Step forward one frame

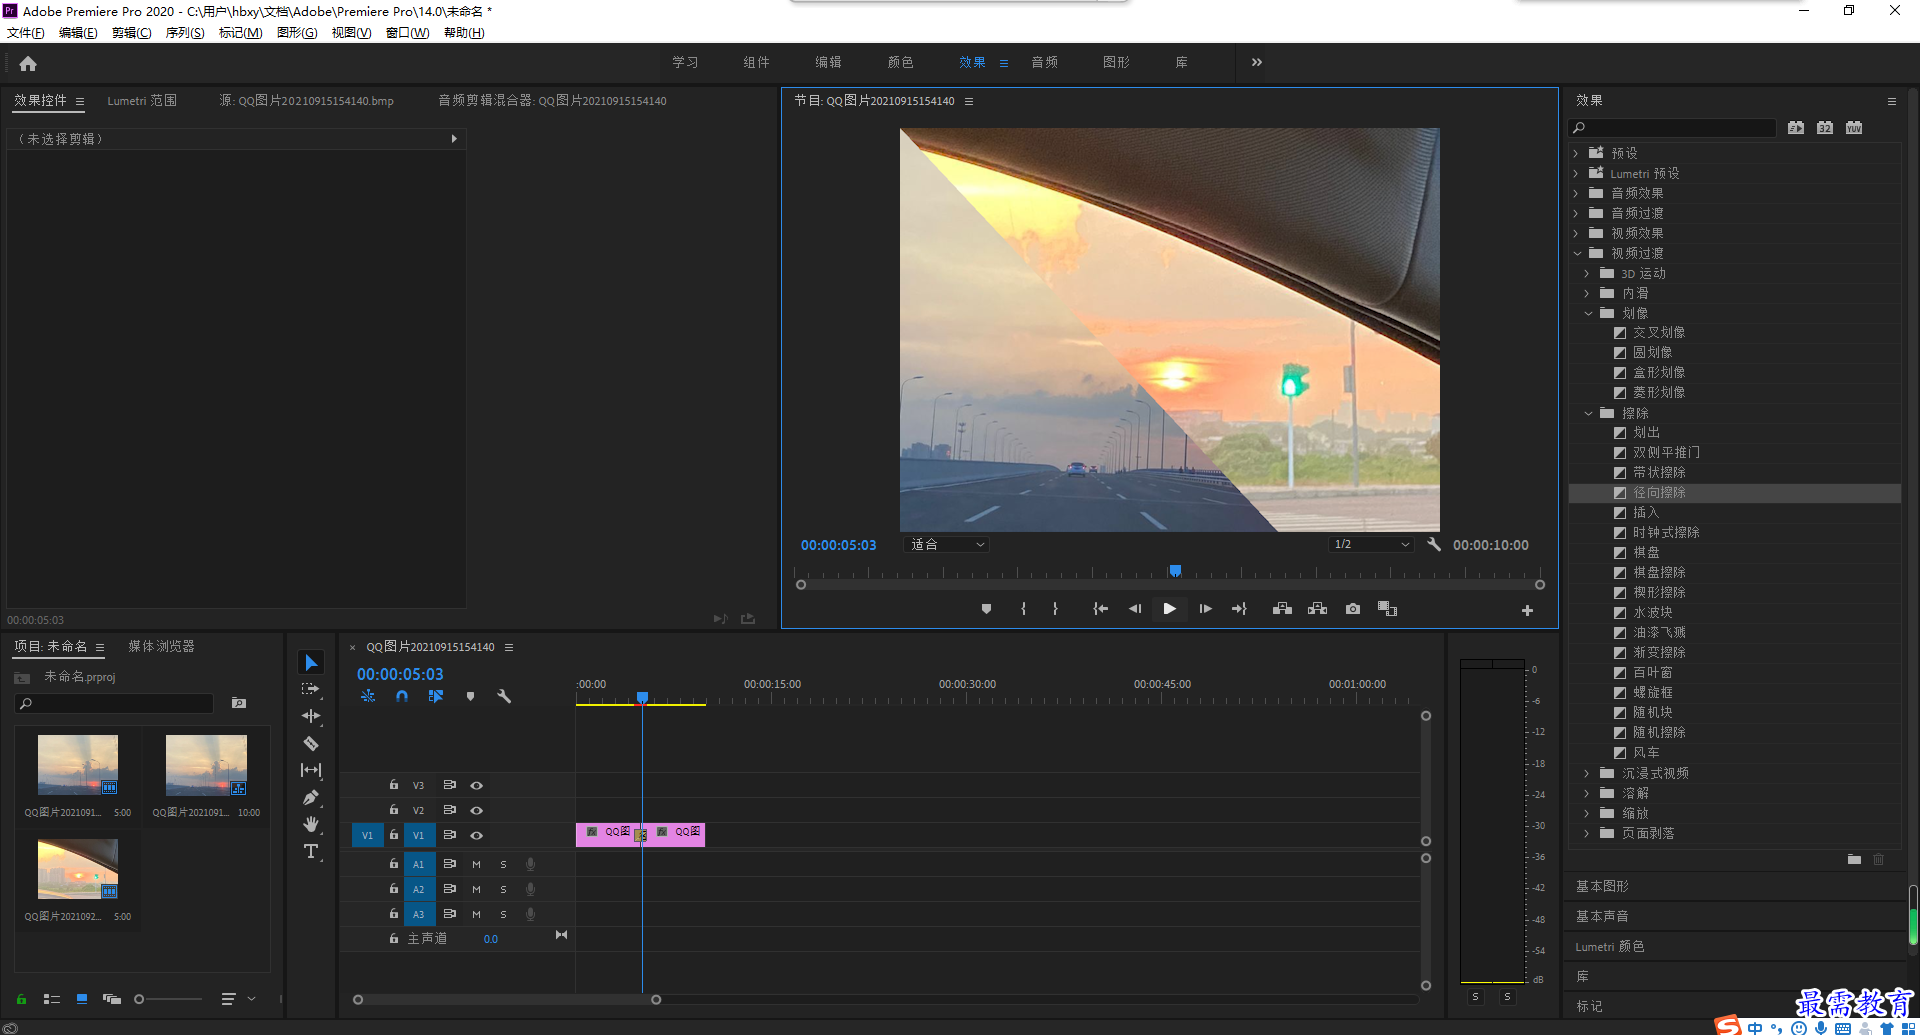pos(1205,609)
